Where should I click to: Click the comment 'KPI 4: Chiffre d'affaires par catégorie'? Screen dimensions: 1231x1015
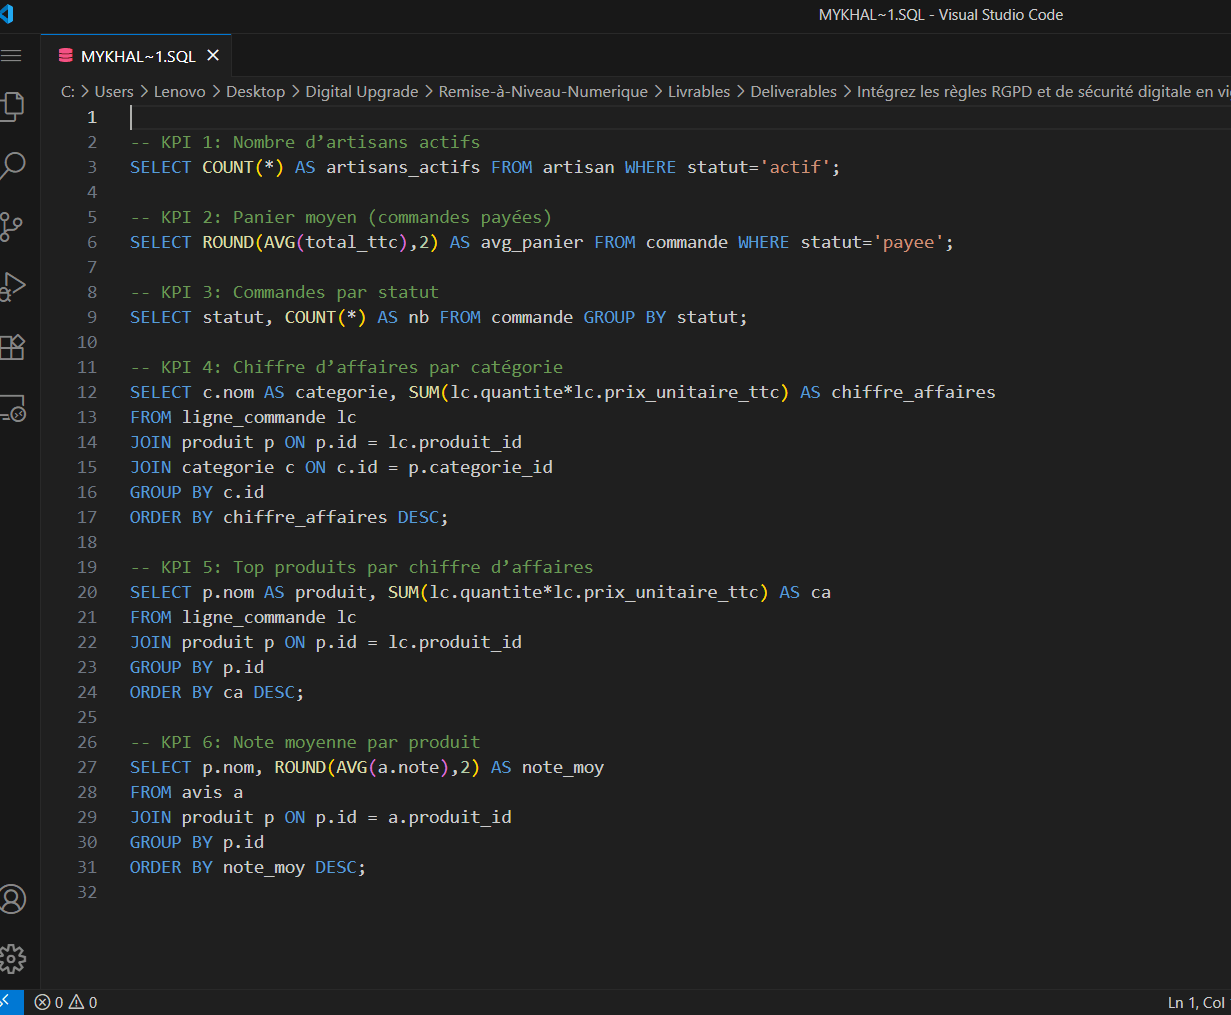tap(347, 367)
